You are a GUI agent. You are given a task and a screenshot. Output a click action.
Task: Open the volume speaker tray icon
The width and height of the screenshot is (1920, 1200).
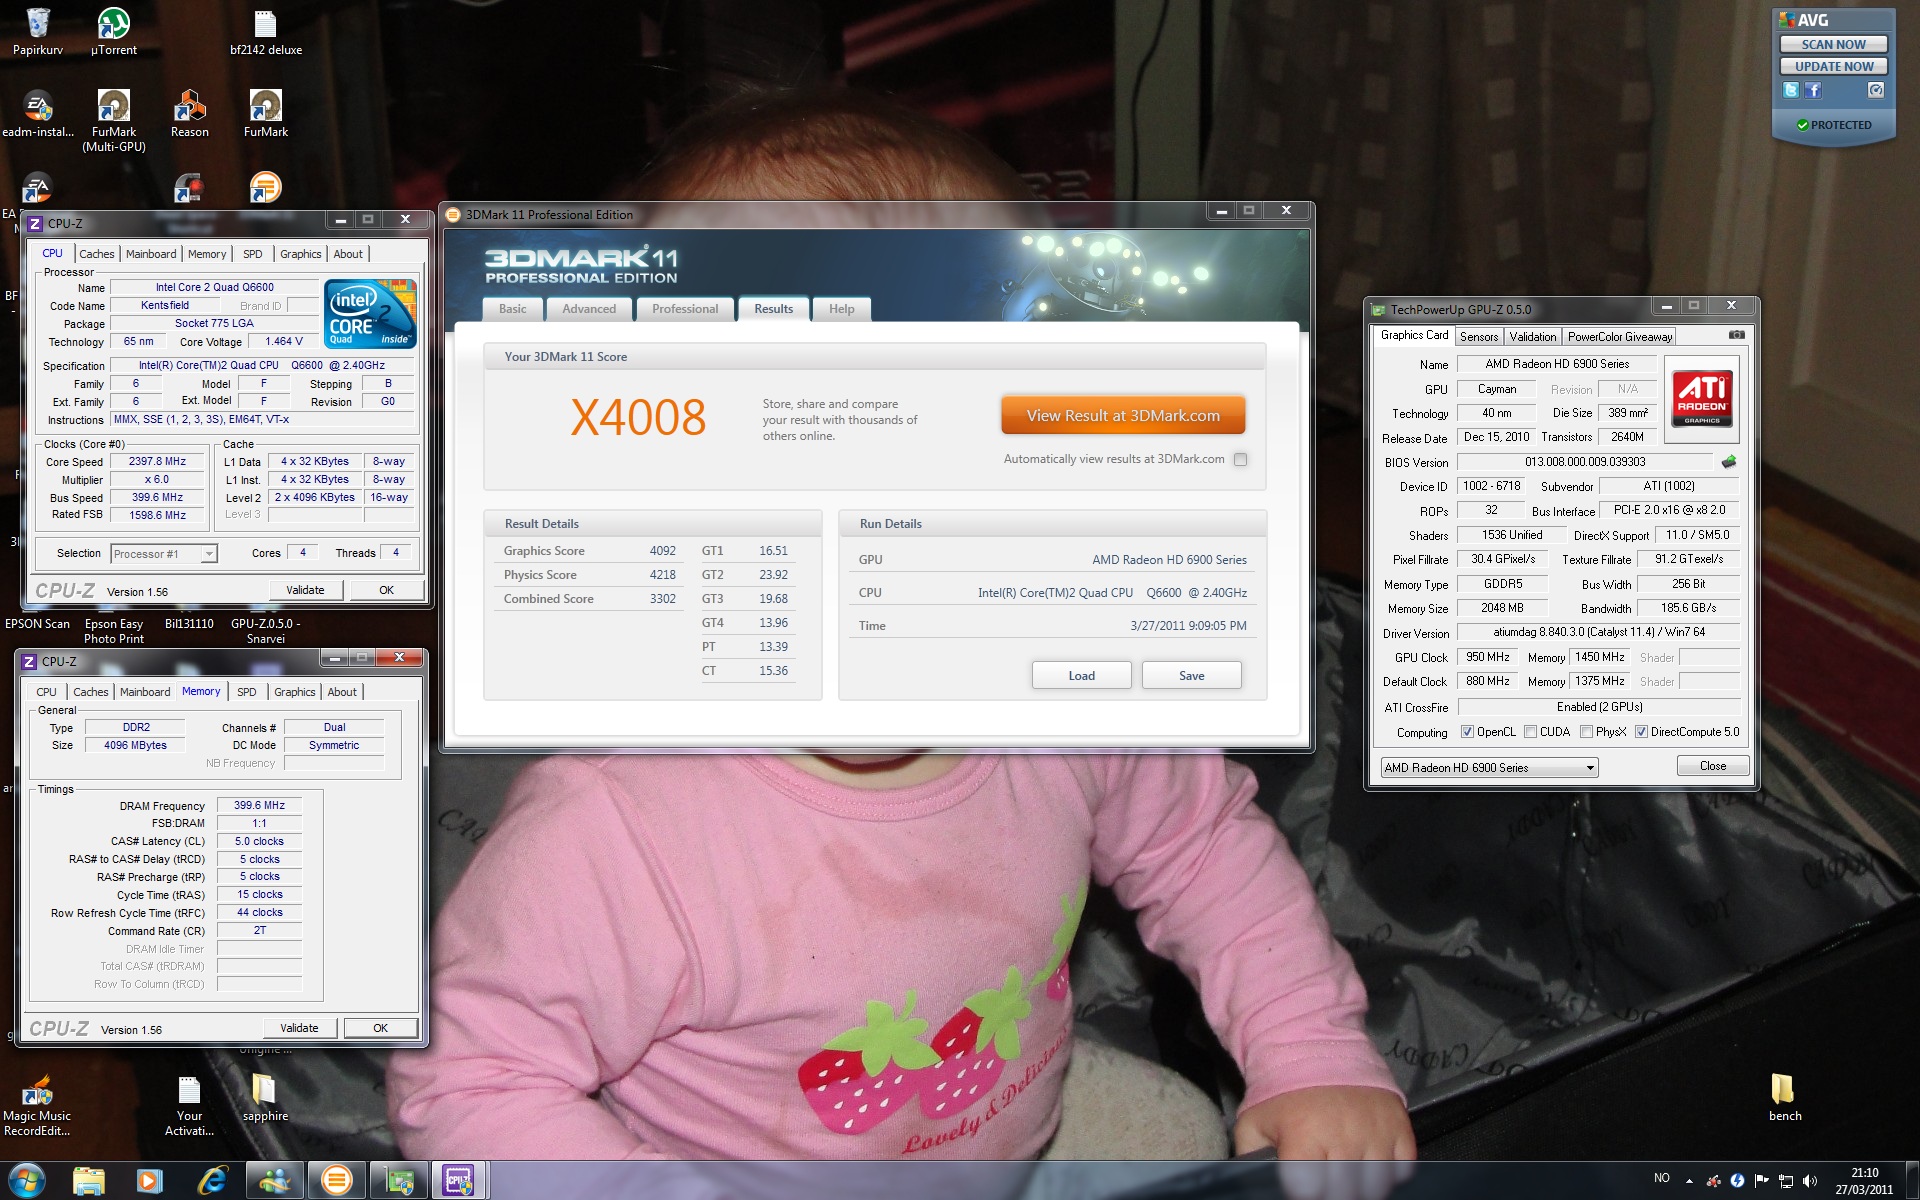point(1809,1181)
